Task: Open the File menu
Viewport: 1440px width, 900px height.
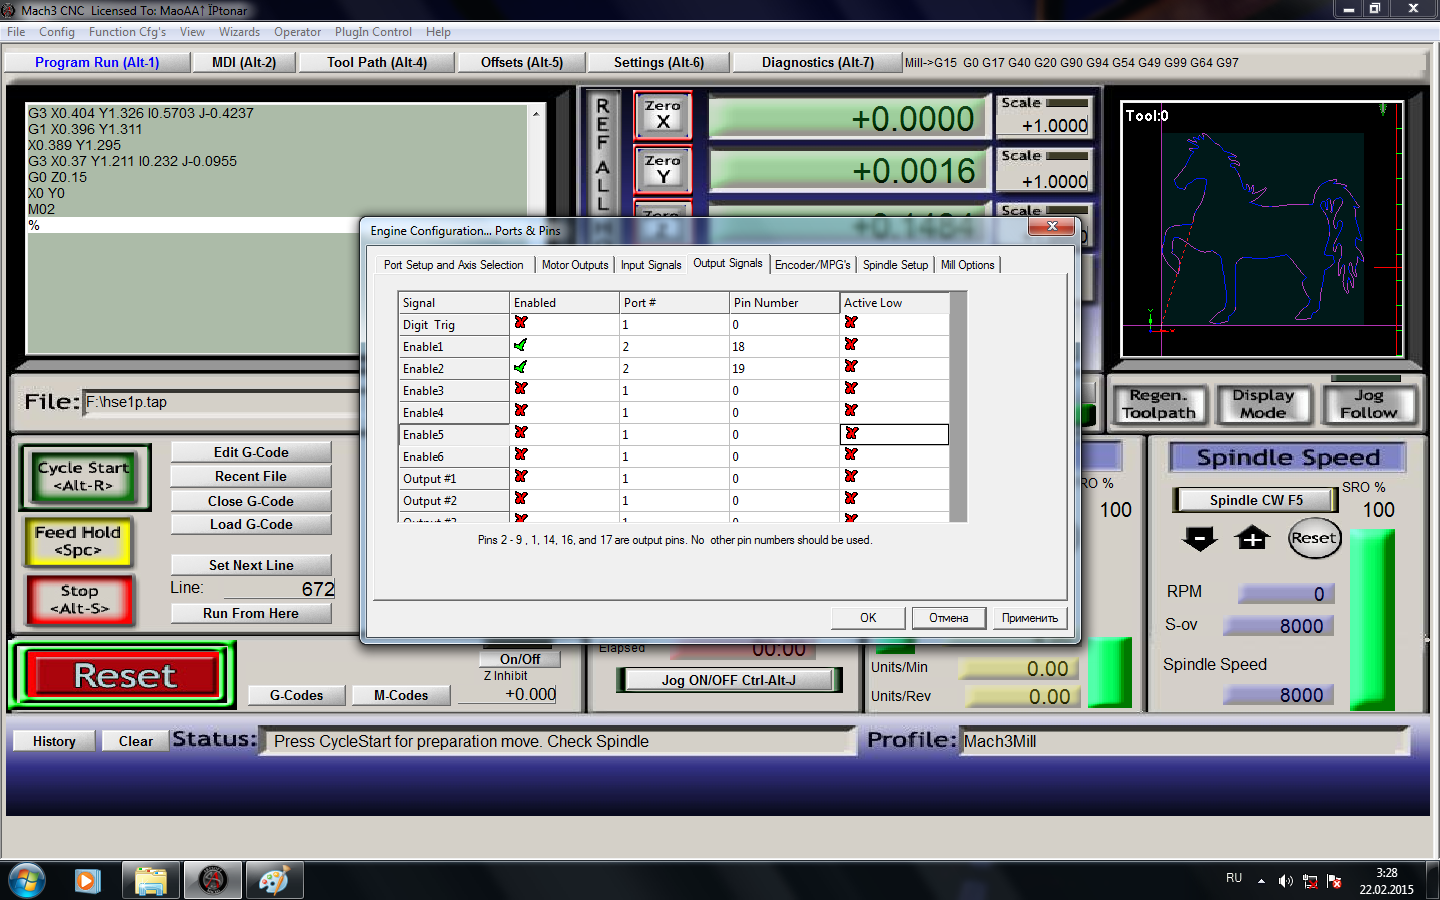Action: pos(16,32)
